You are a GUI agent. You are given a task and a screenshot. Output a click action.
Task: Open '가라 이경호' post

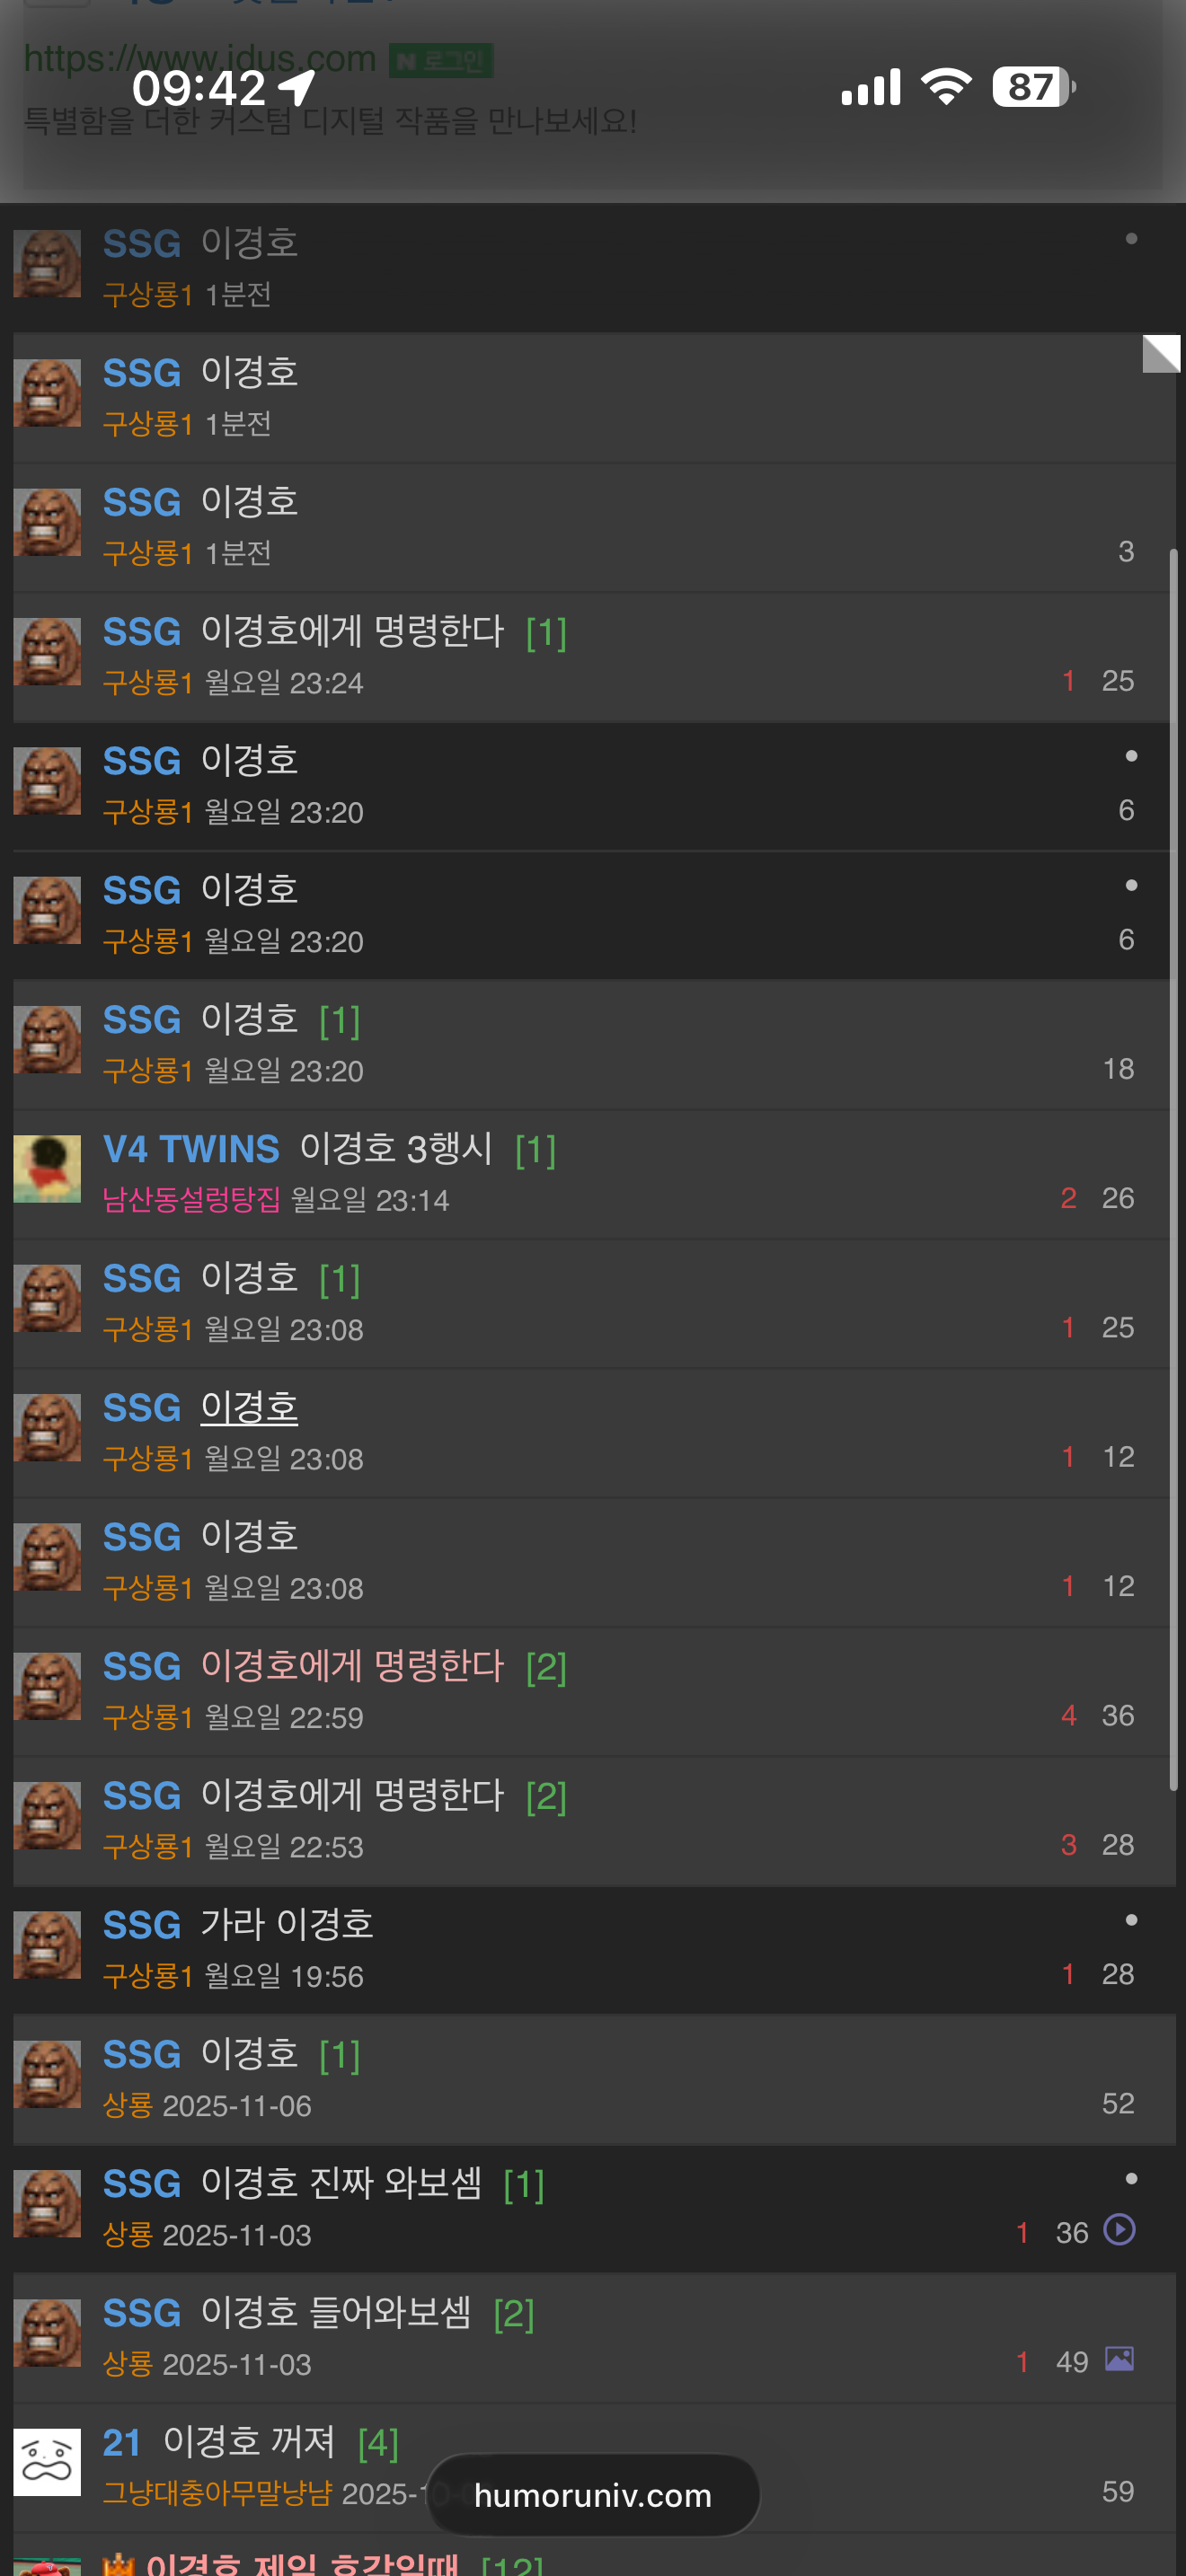tap(287, 1924)
